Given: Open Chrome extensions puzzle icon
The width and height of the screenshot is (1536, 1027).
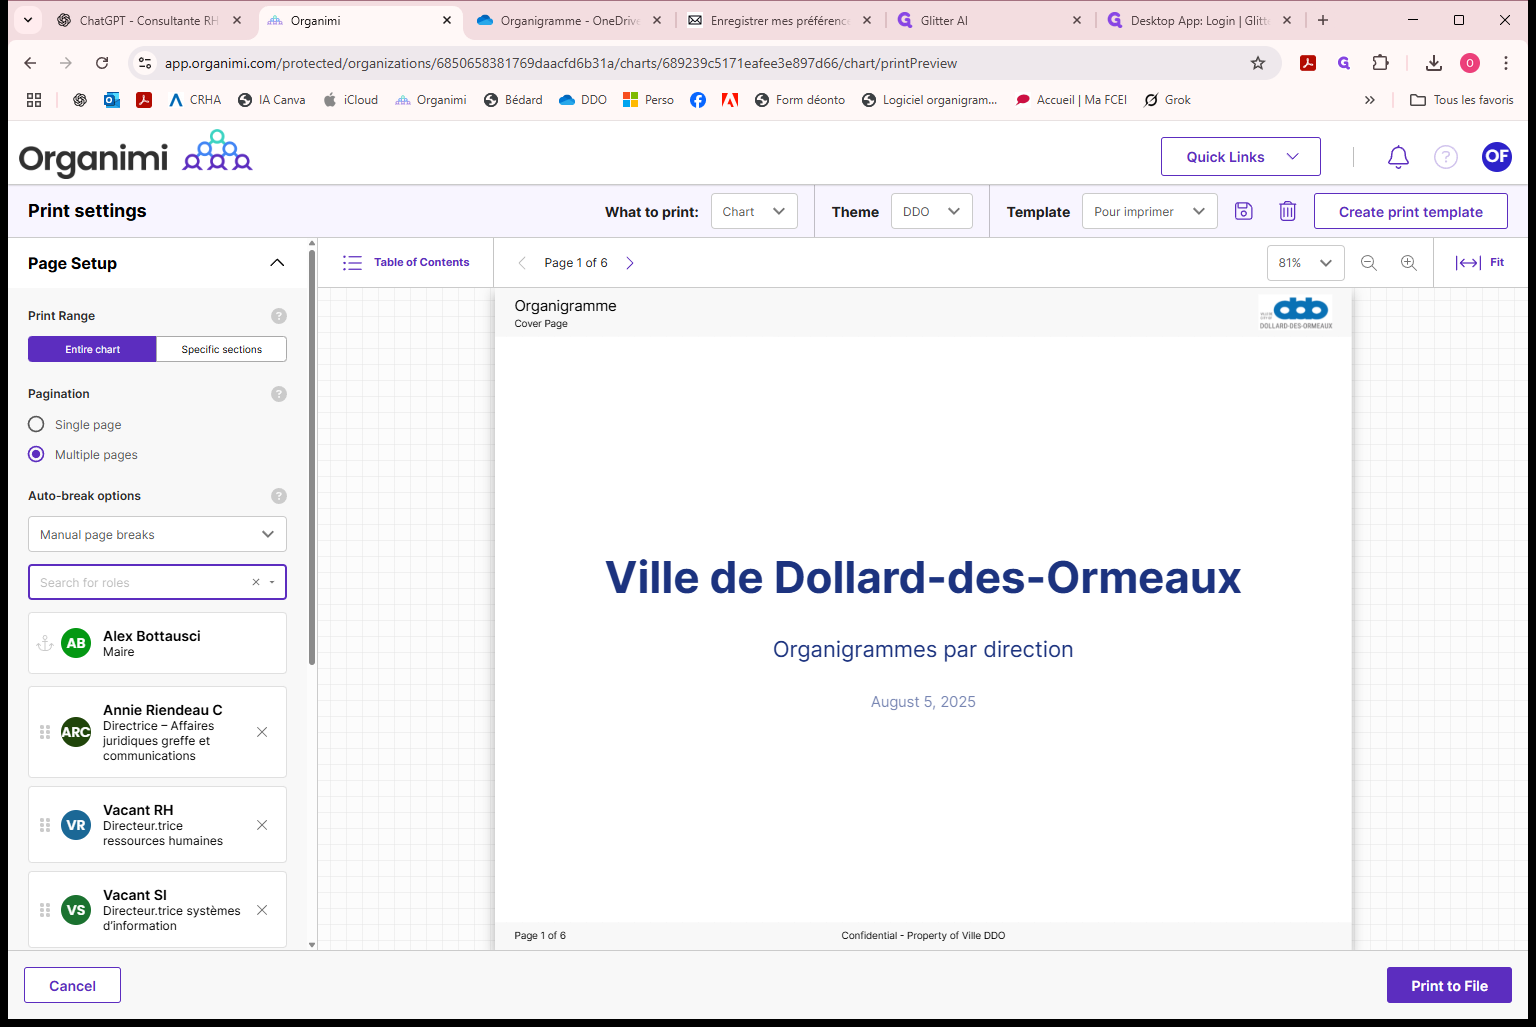Looking at the screenshot, I should (1381, 63).
